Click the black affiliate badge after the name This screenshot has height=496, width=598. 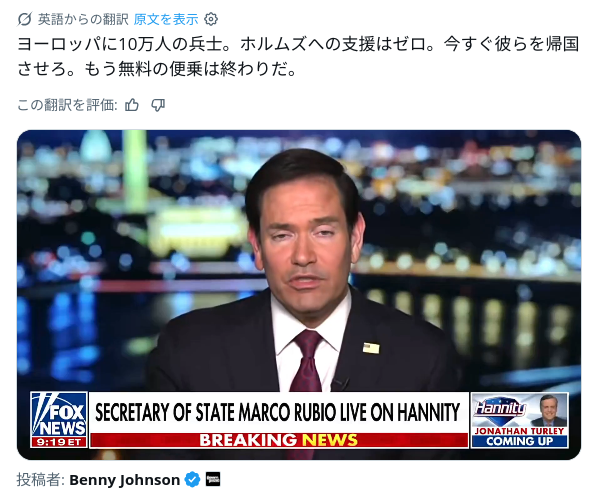click(x=213, y=480)
